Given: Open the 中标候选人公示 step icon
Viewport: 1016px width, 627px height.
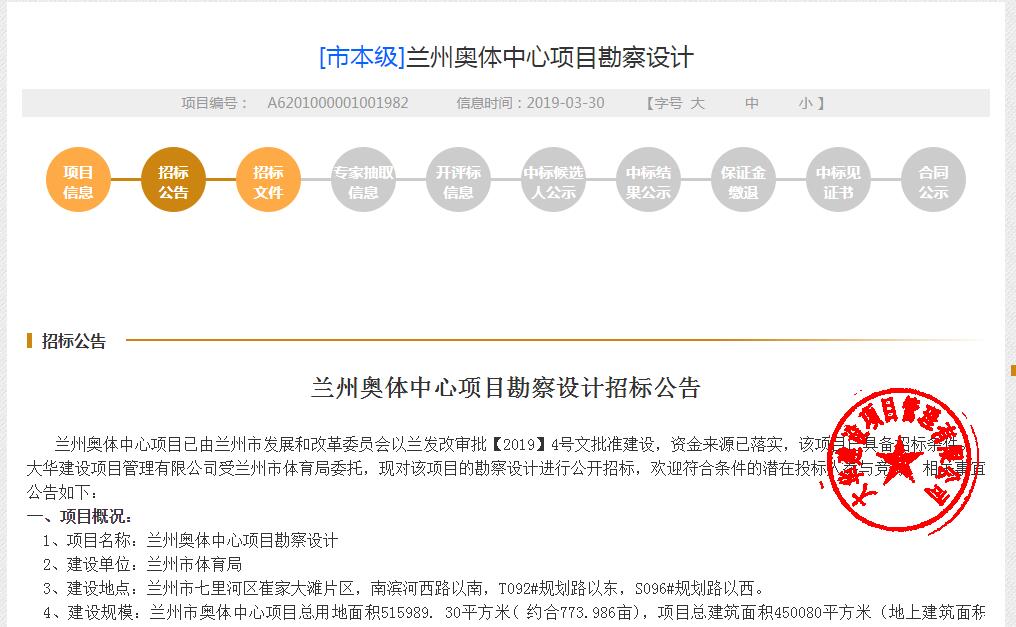Looking at the screenshot, I should click(x=553, y=179).
